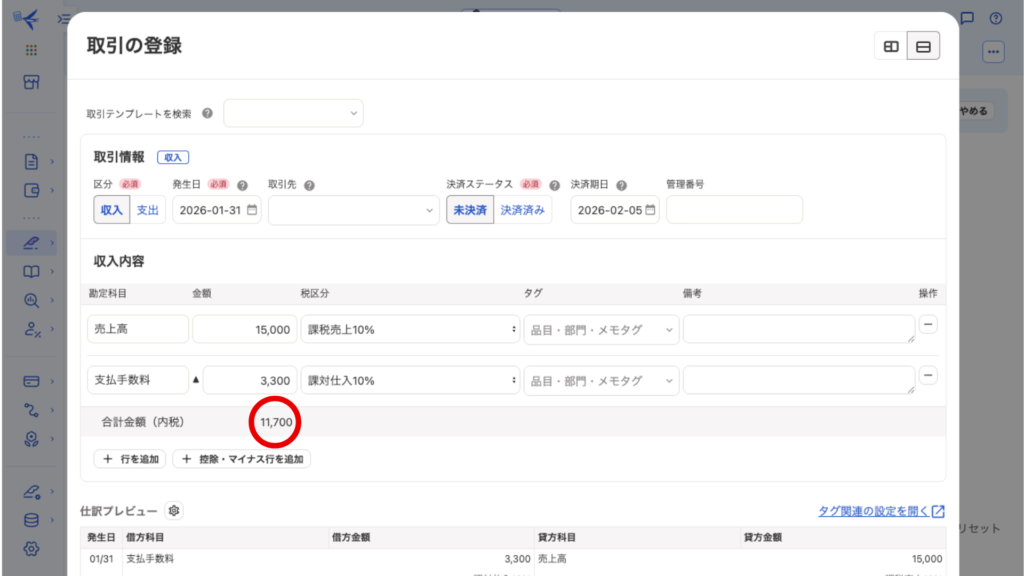
Task: Set payment status to 決済済み
Action: tap(523, 210)
